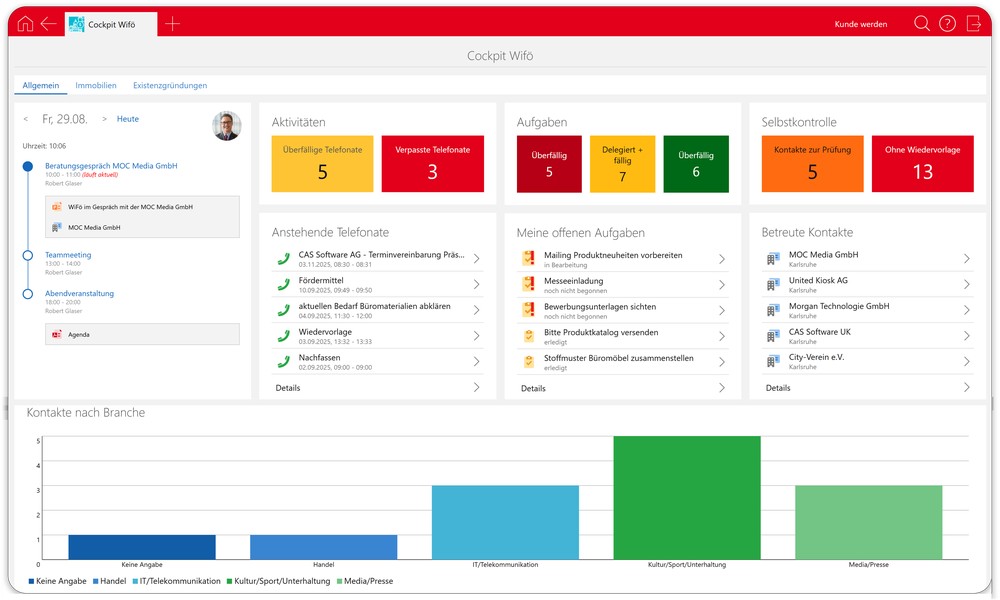This screenshot has width=1000, height=600.
Task: Open the Überfällige Telefonate yellow tile
Action: tap(322, 164)
